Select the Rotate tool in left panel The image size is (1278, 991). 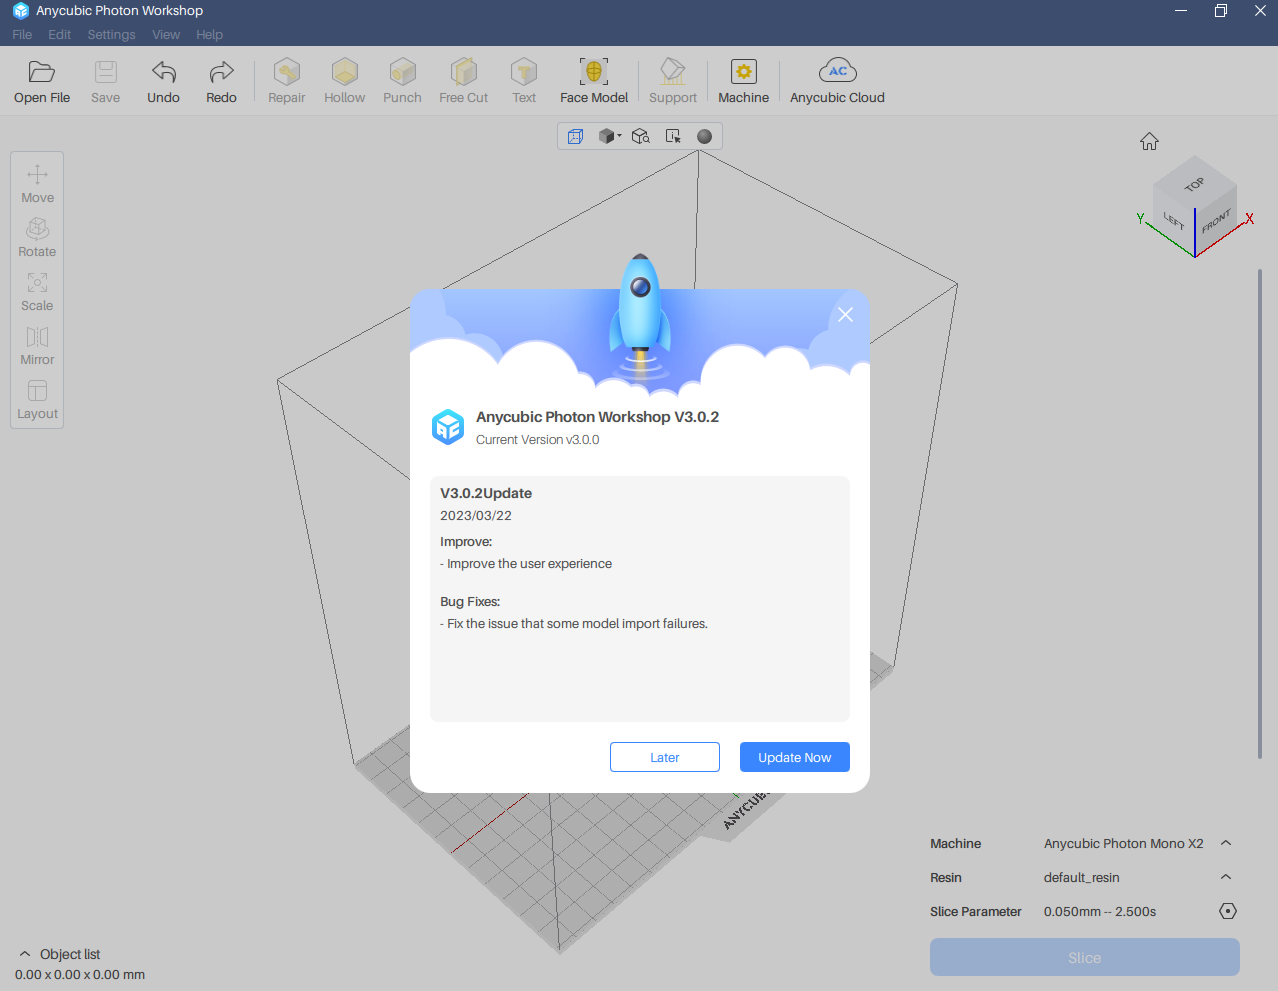click(x=37, y=237)
